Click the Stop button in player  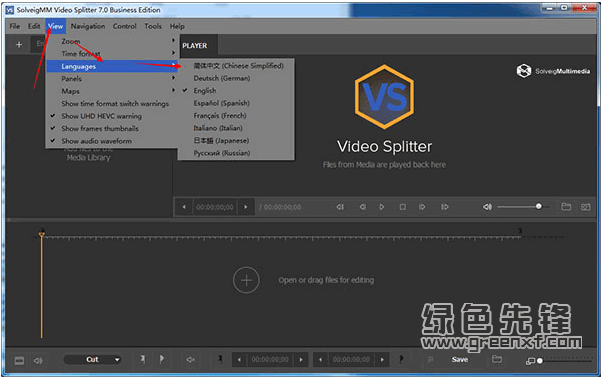pos(402,207)
